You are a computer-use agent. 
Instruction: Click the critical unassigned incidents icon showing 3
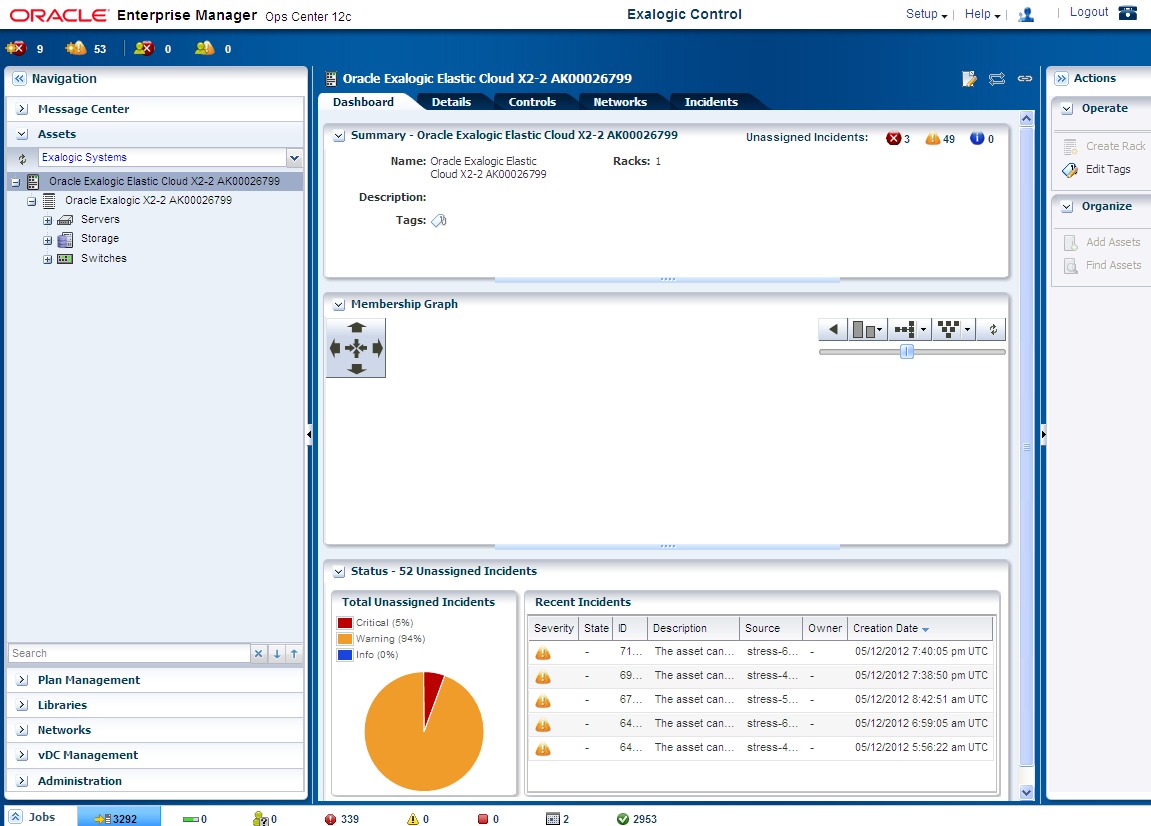[x=893, y=138]
